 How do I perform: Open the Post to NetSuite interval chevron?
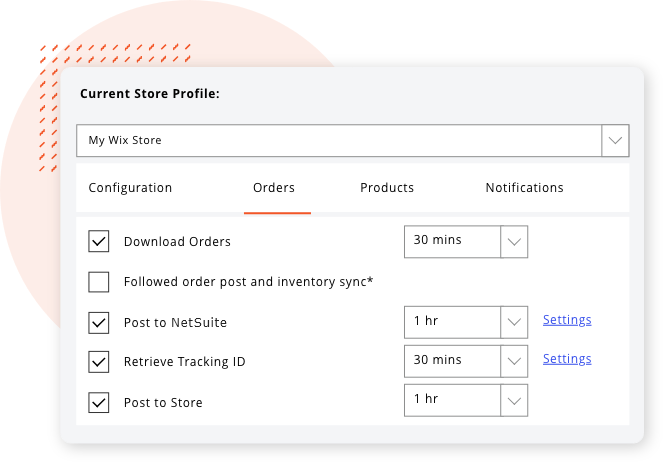(514, 322)
